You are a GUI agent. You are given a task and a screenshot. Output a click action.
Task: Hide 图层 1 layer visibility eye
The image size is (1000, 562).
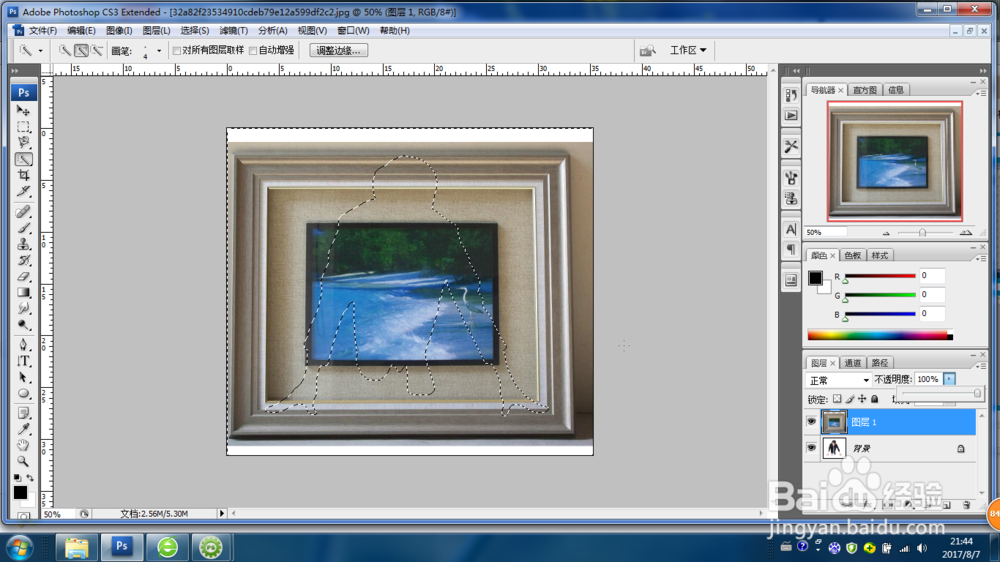[x=811, y=422]
